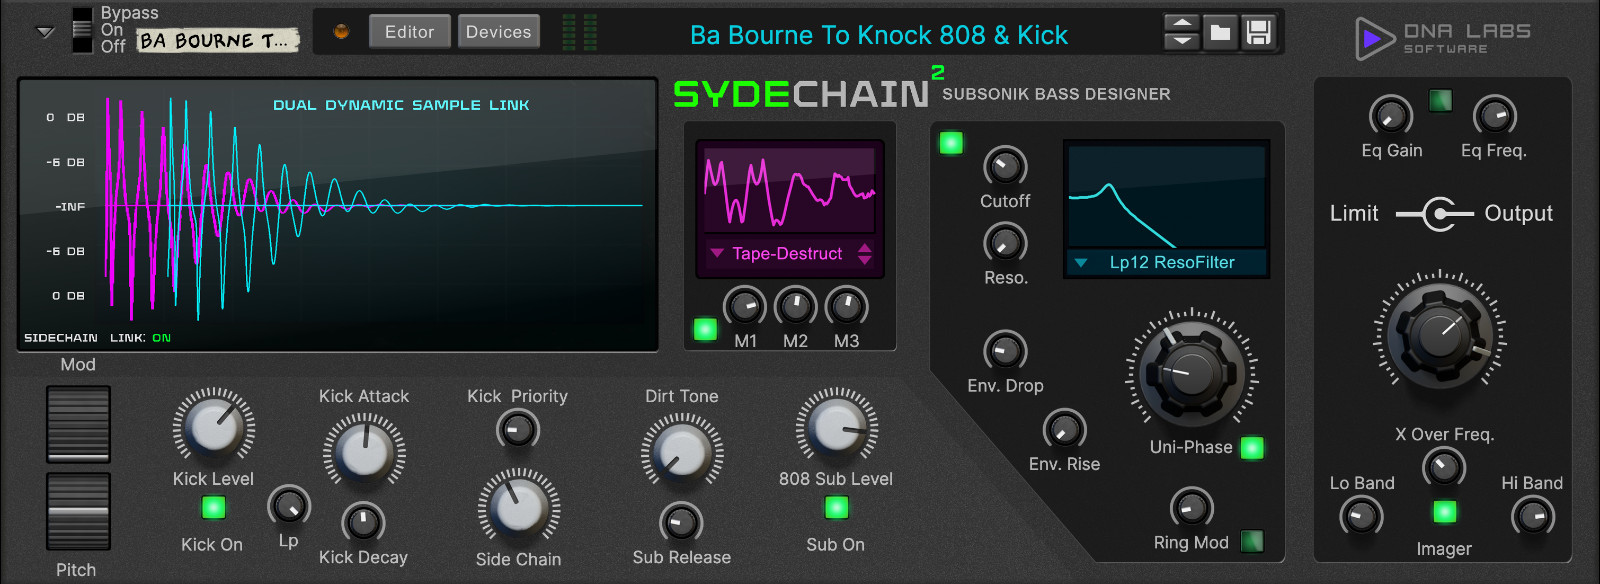Click the filter response curve display

click(x=1166, y=197)
